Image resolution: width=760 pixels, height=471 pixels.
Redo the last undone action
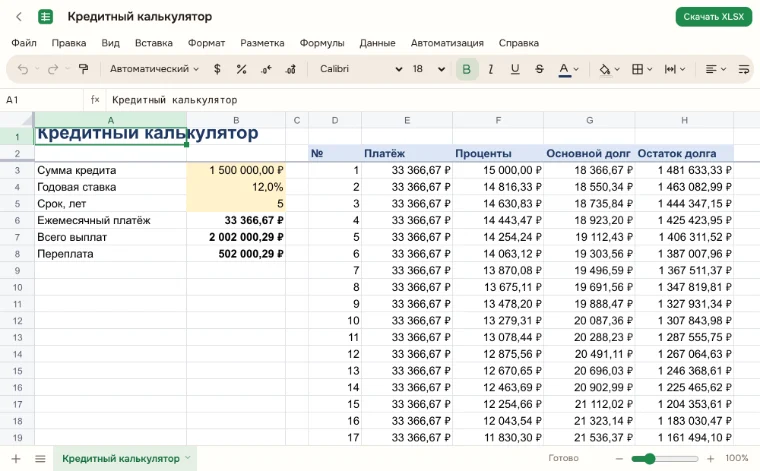click(x=52, y=69)
